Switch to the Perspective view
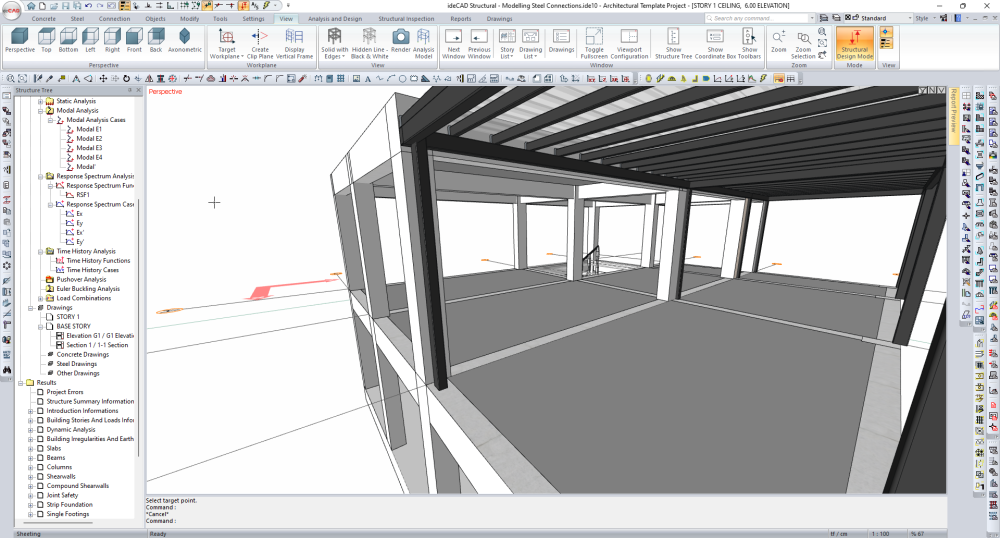The width and height of the screenshot is (1000, 538). (19, 40)
